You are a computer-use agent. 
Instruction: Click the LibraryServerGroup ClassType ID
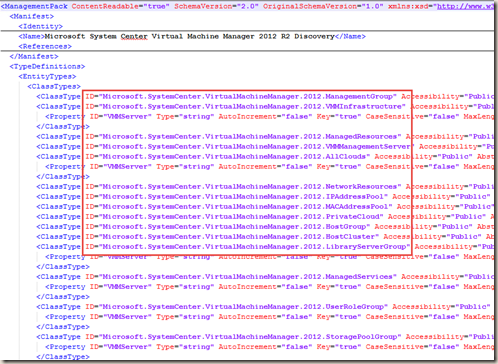(x=248, y=246)
